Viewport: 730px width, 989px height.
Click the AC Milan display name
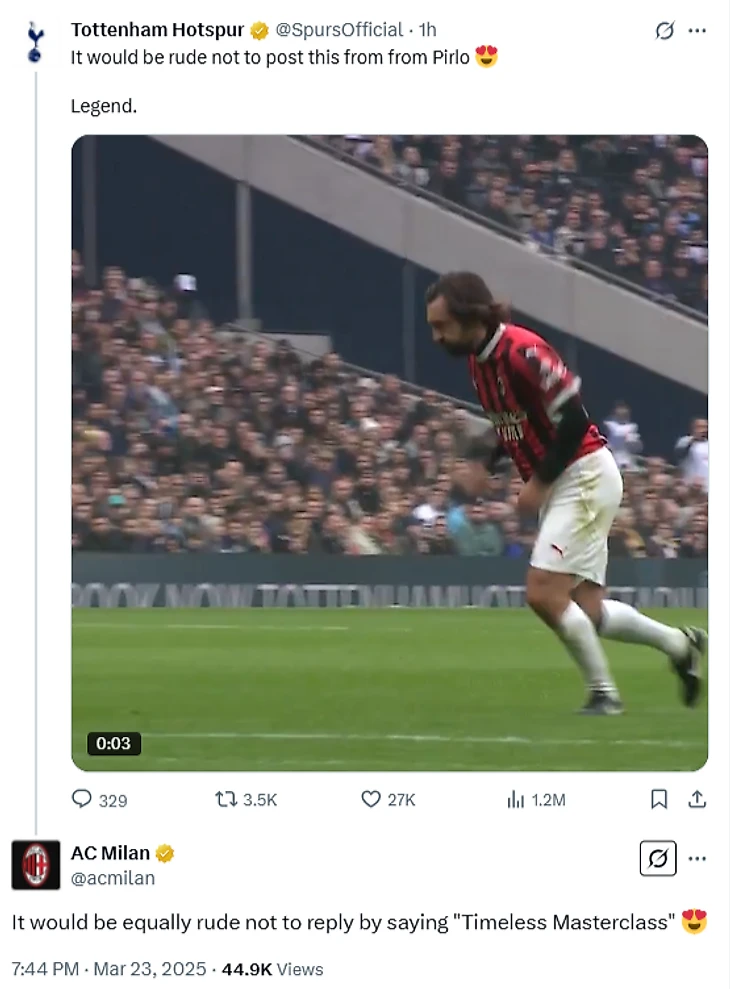[110, 853]
